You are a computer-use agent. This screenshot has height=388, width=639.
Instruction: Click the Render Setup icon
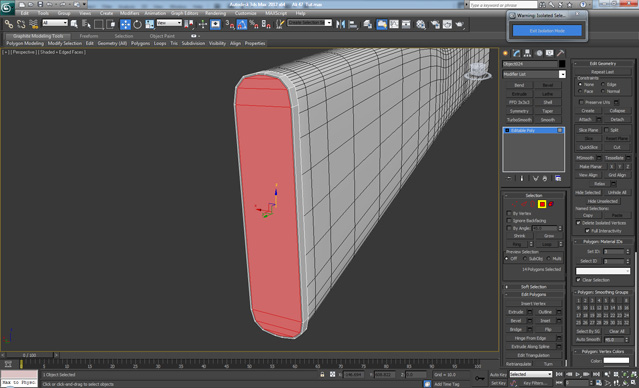tap(435, 24)
